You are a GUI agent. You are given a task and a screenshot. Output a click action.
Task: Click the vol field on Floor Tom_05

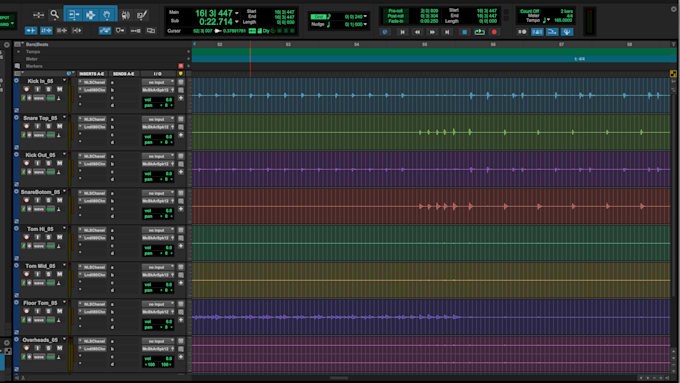[x=158, y=321]
